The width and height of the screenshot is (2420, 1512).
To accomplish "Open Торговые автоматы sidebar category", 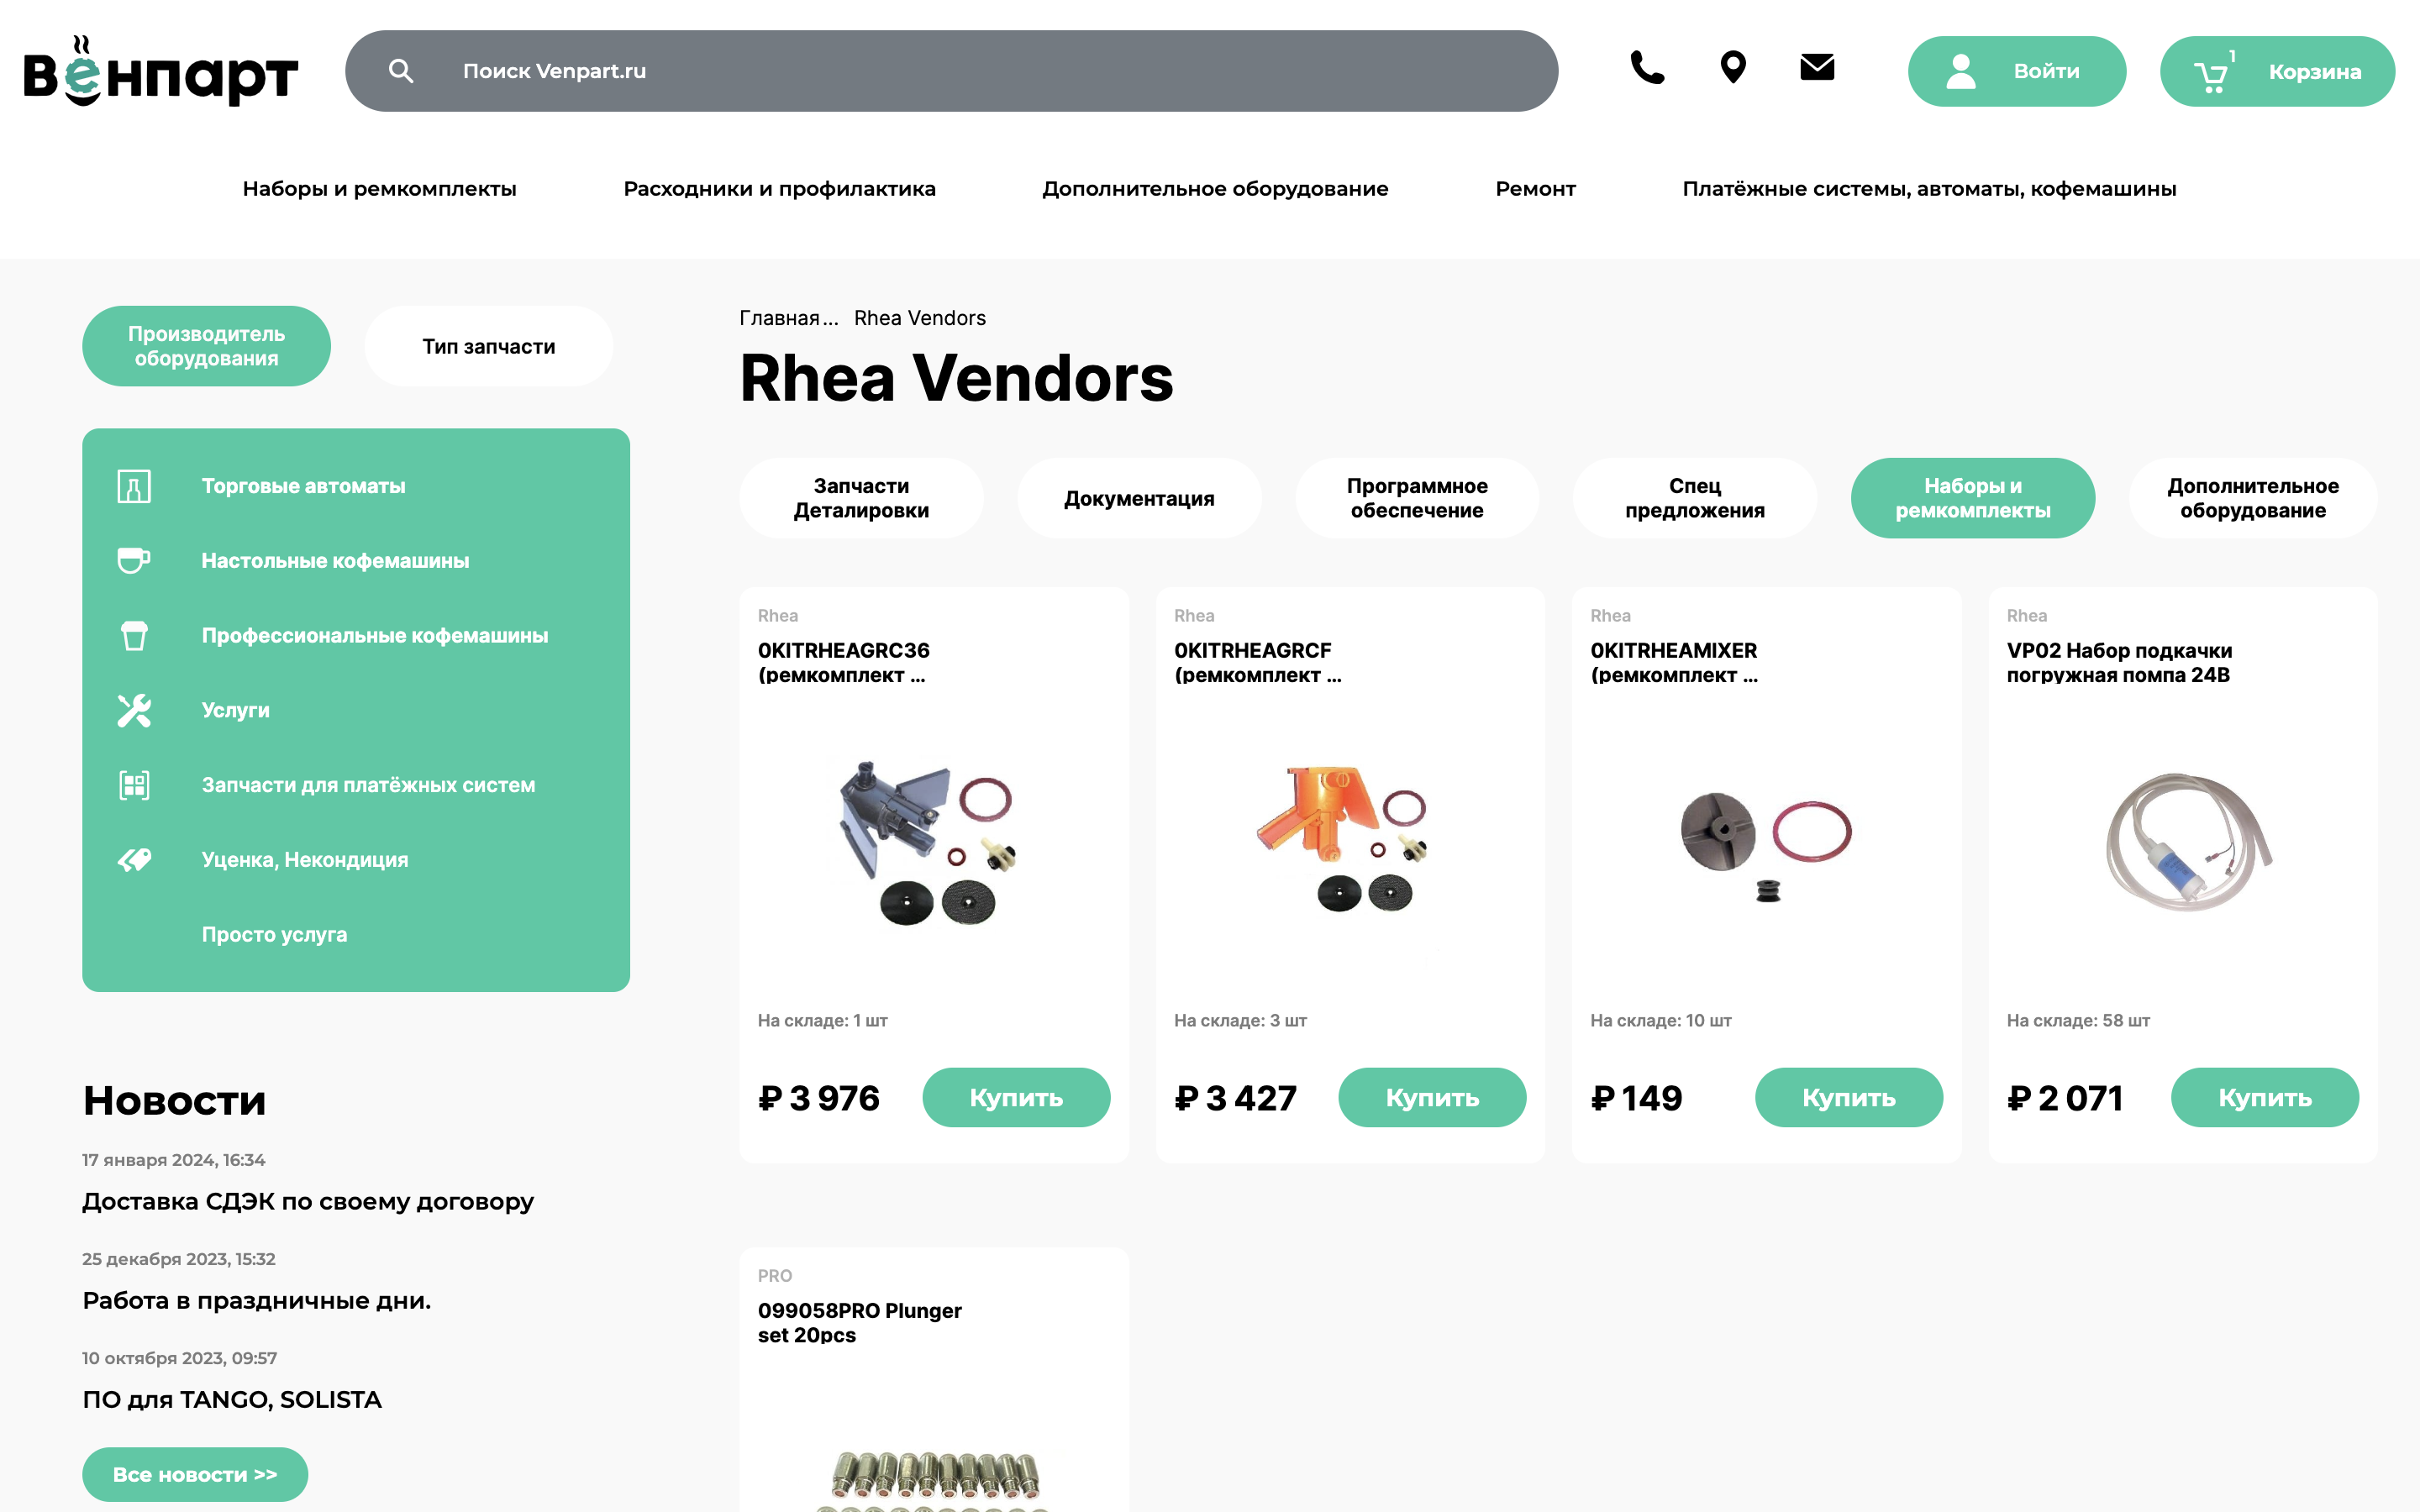I will click(303, 486).
